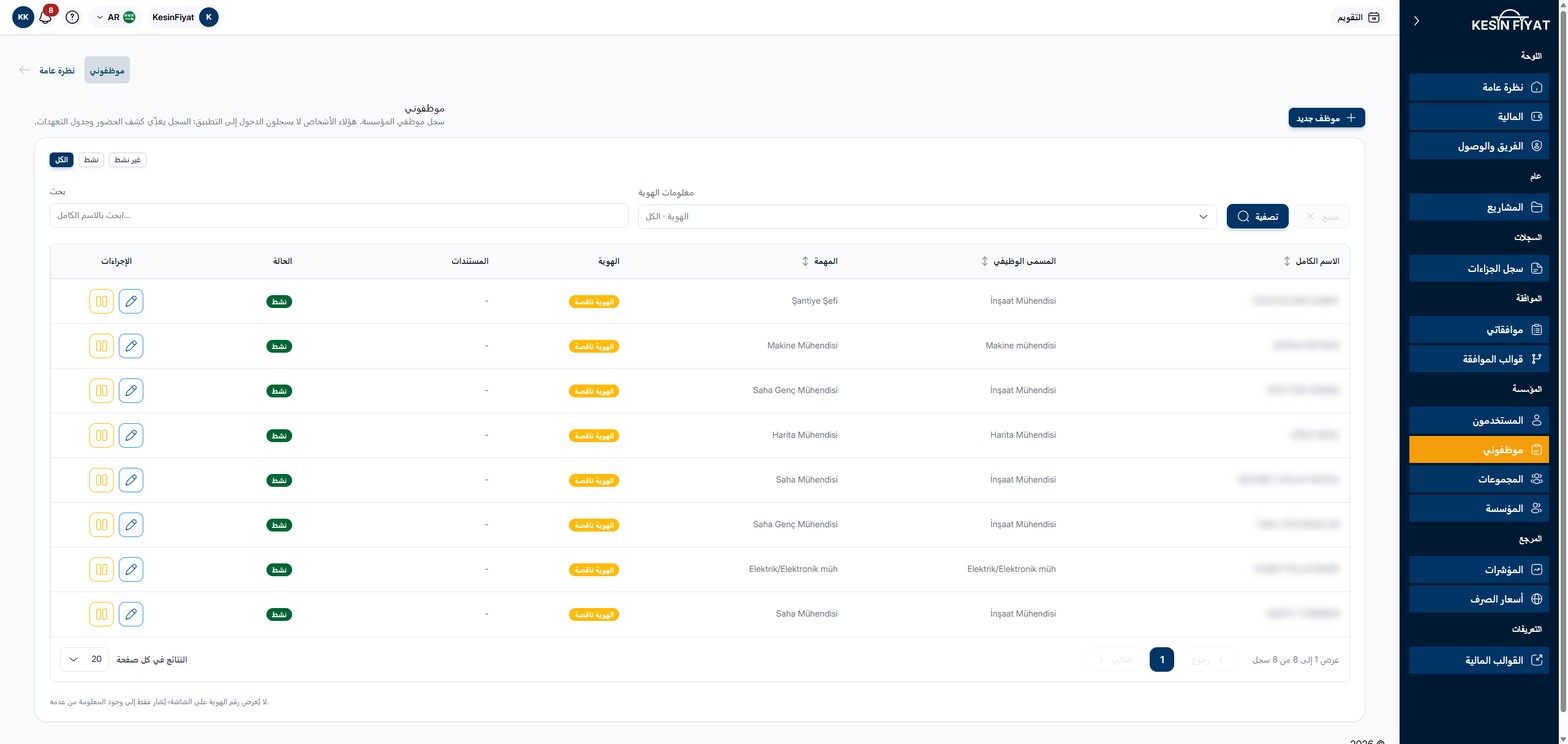Image resolution: width=1568 pixels, height=744 pixels.
Task: Click the yellow pause icon for Şantiye Şefi row
Action: click(x=101, y=301)
